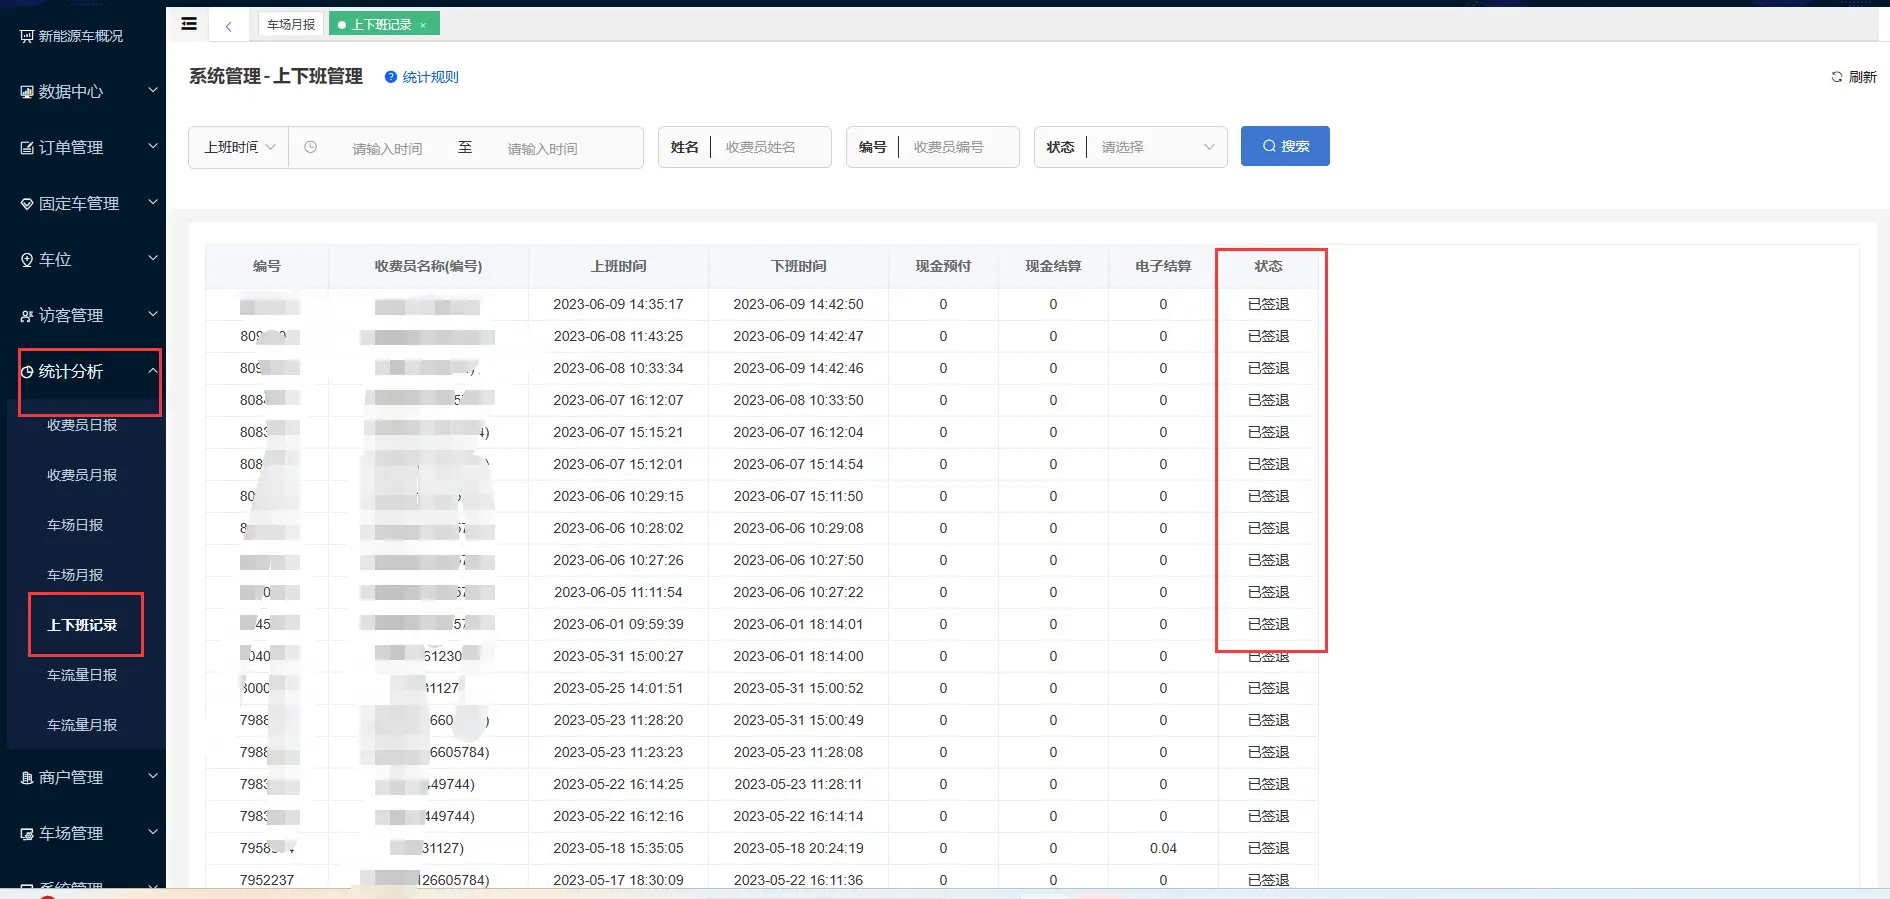Click the 新能源车概况 sidebar icon
The height and width of the screenshot is (899, 1890).
pos(27,36)
